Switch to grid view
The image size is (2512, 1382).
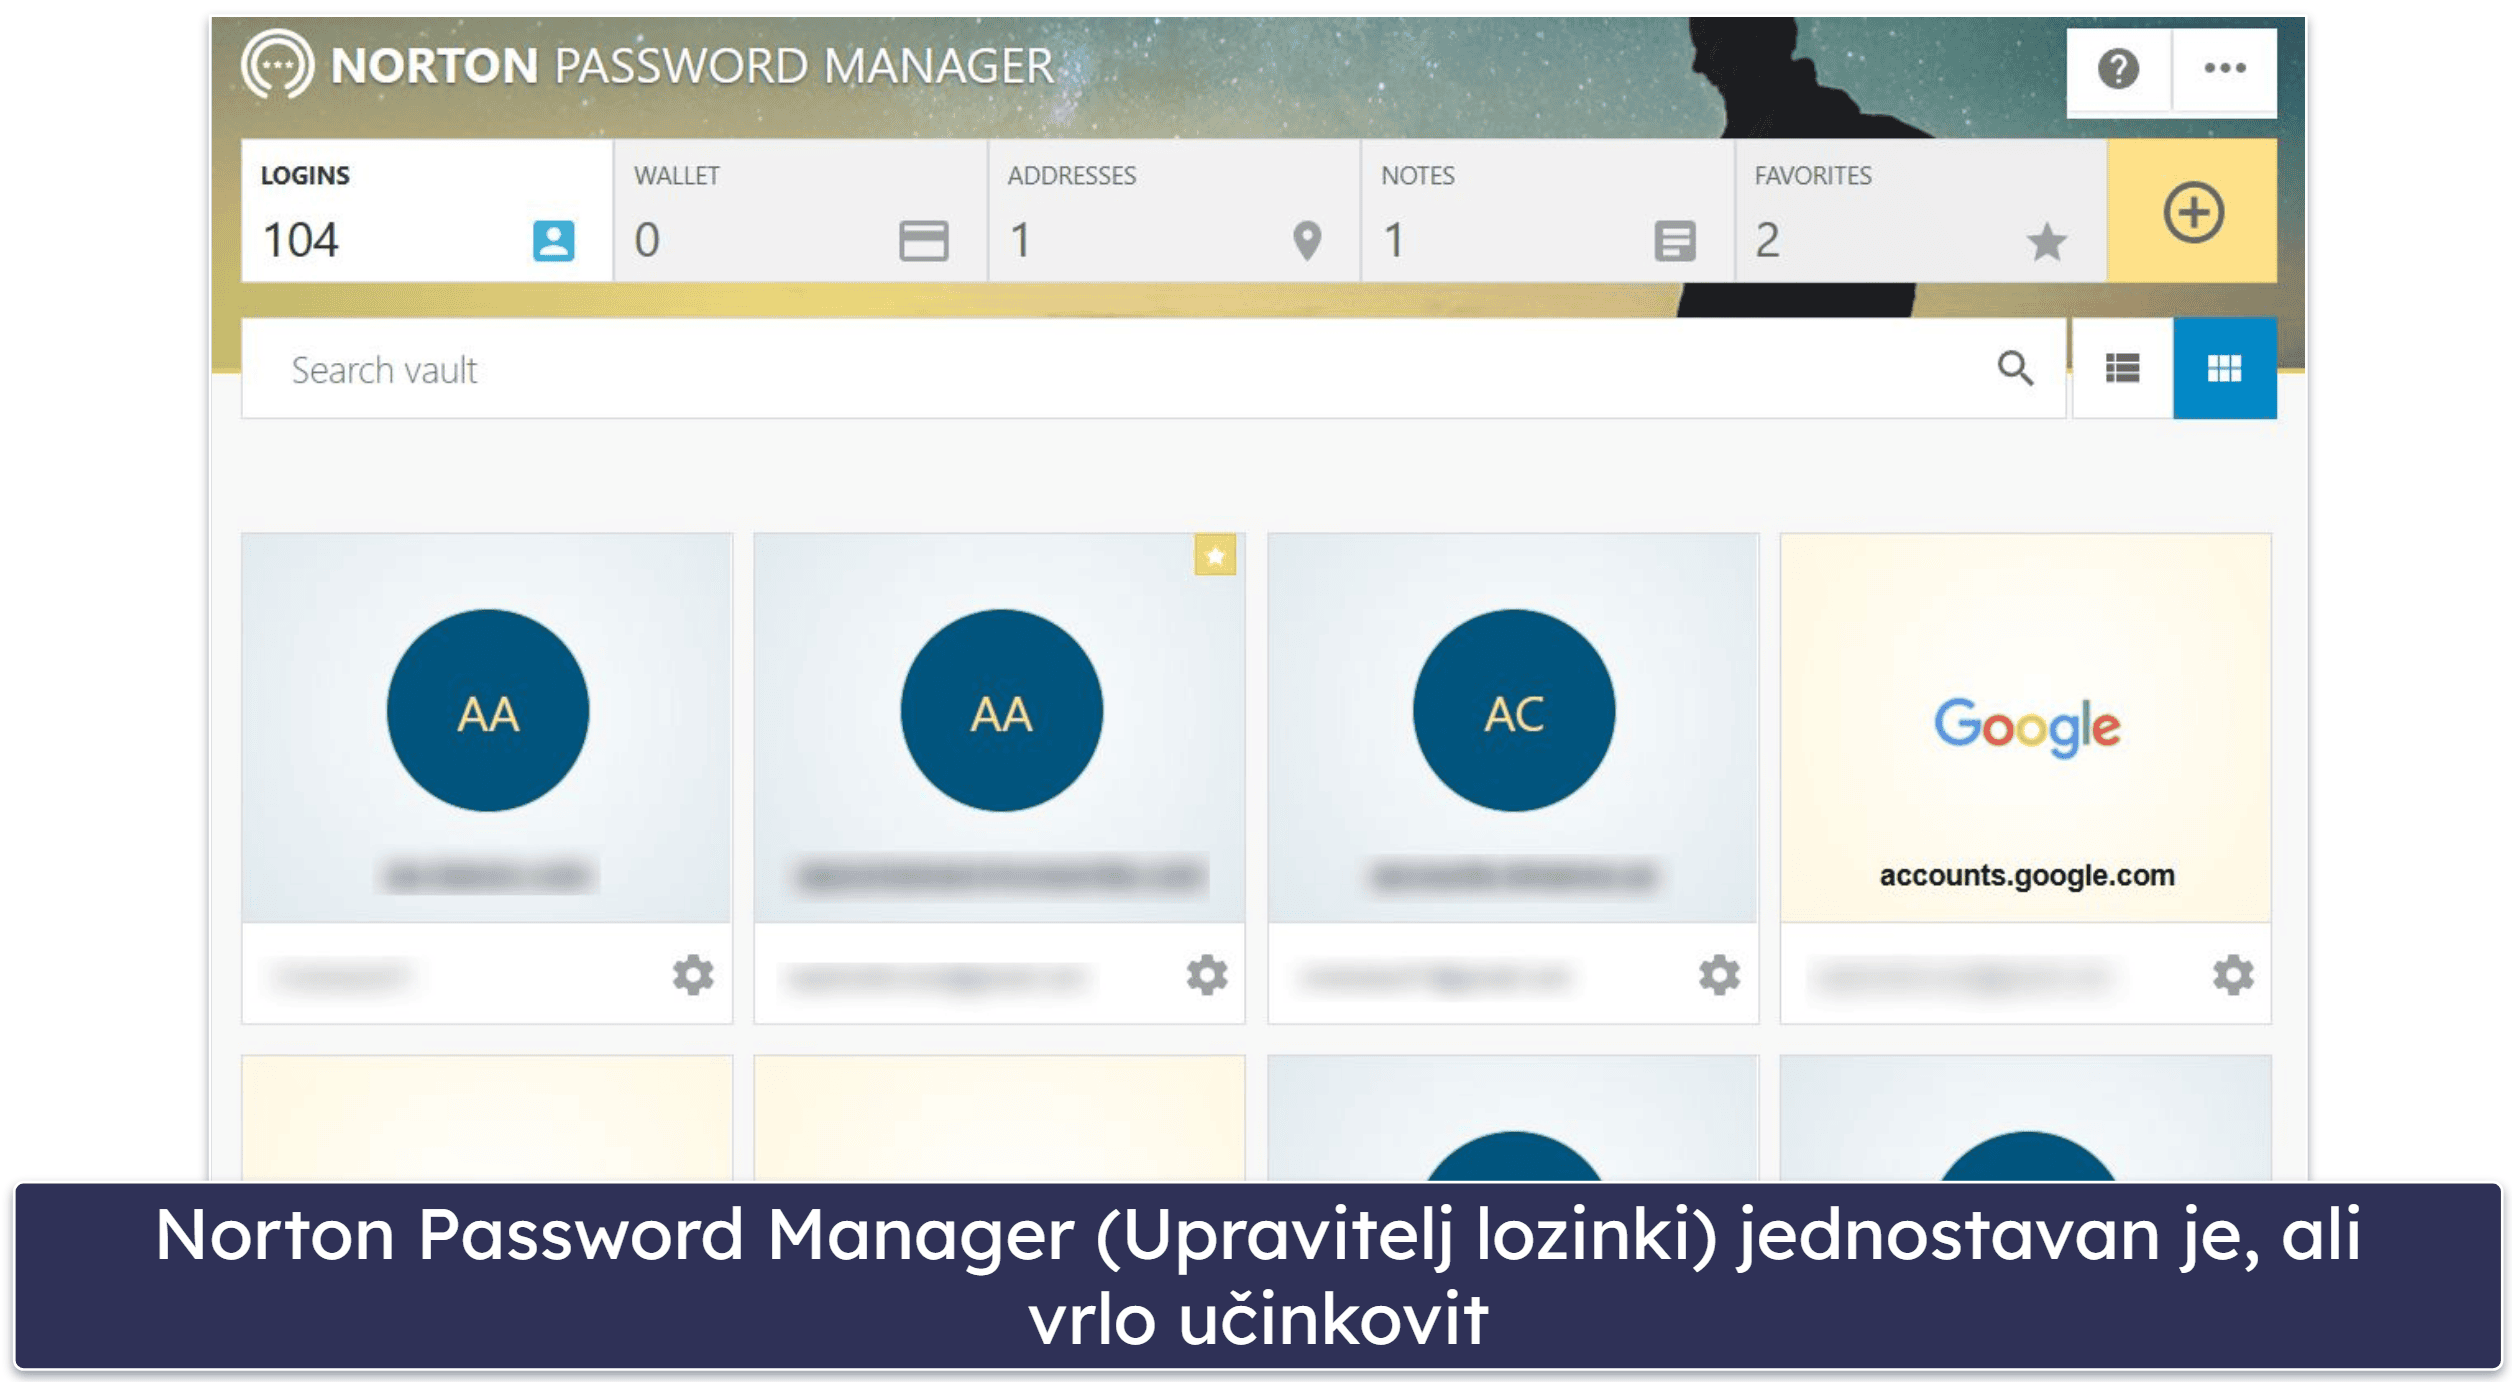point(2224,369)
